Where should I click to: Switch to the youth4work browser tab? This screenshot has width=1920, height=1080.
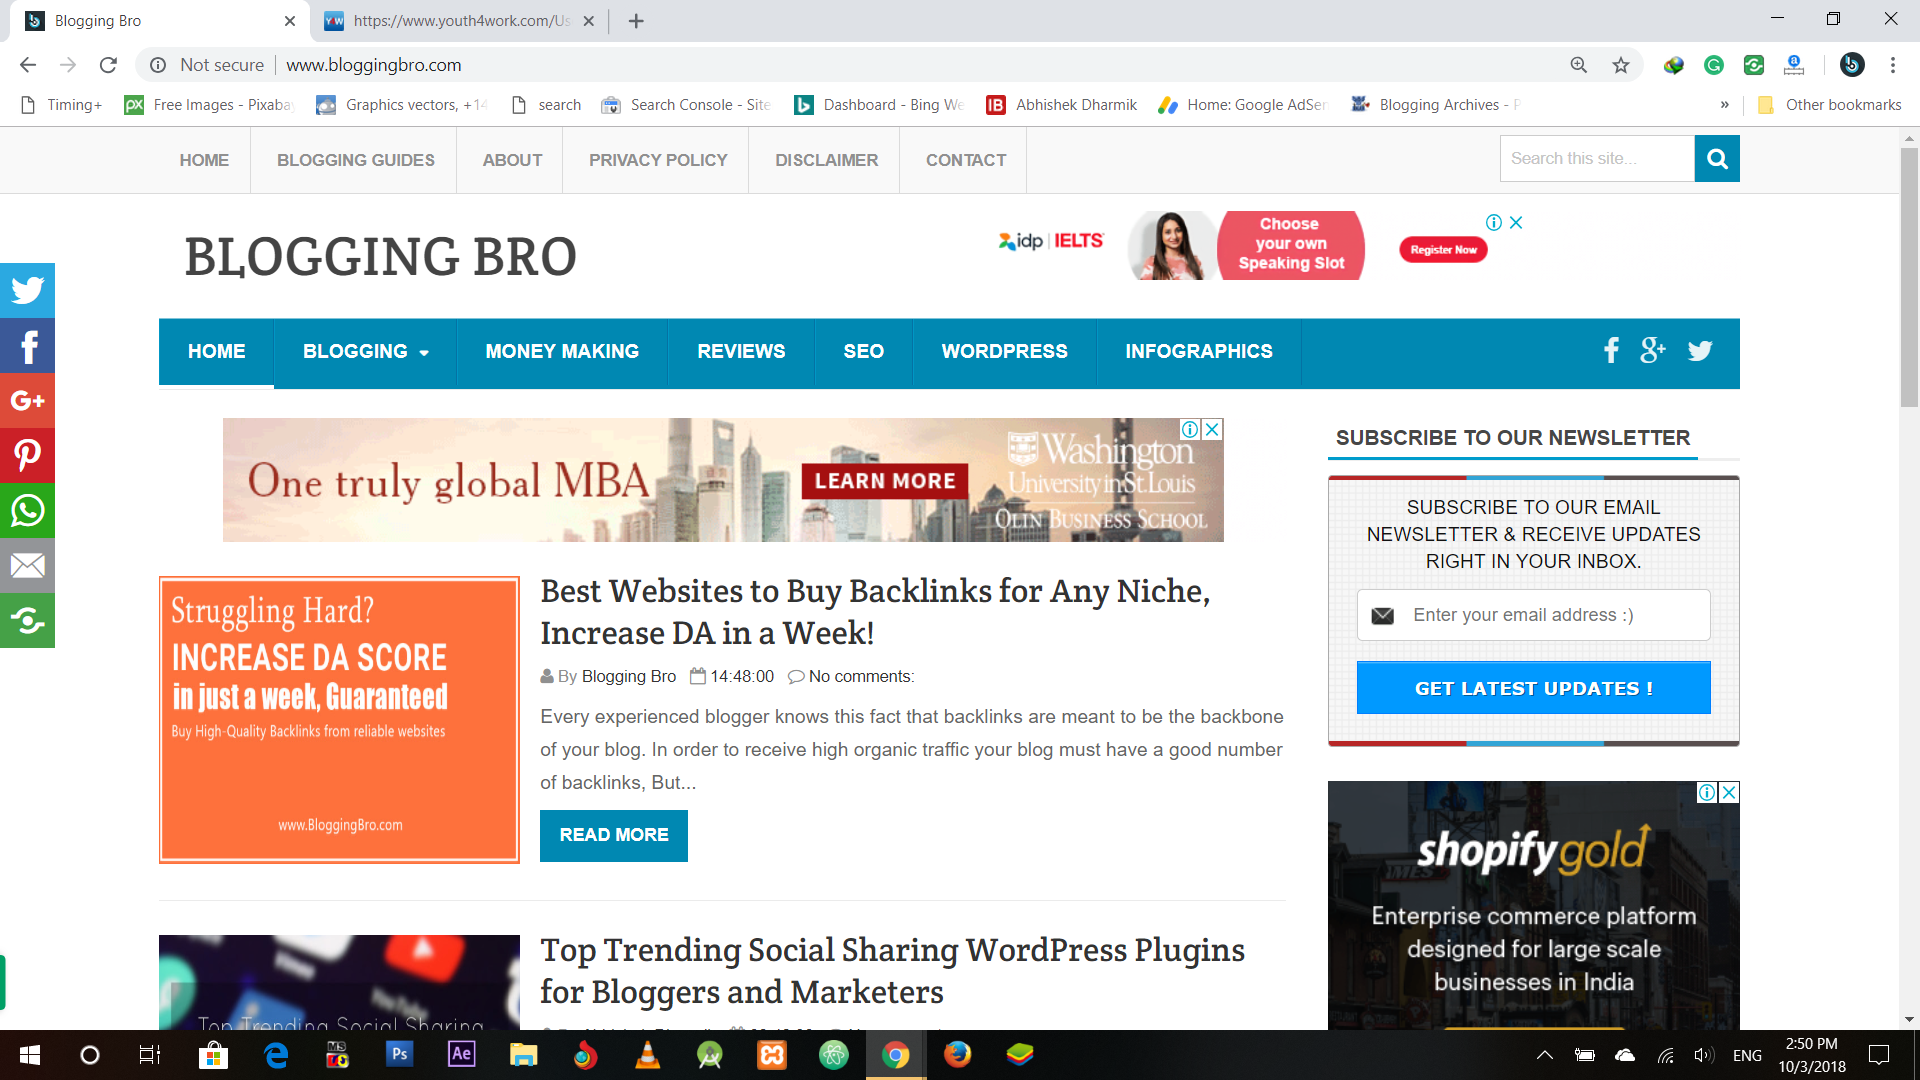click(x=460, y=21)
